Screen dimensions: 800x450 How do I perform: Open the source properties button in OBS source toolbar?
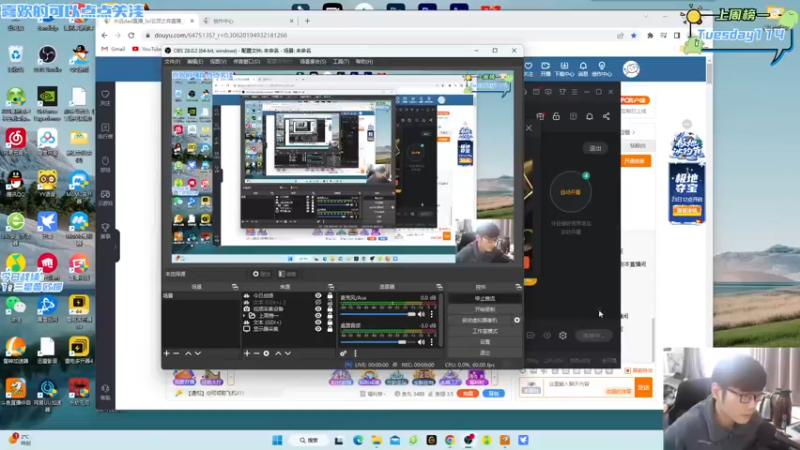tap(261, 274)
